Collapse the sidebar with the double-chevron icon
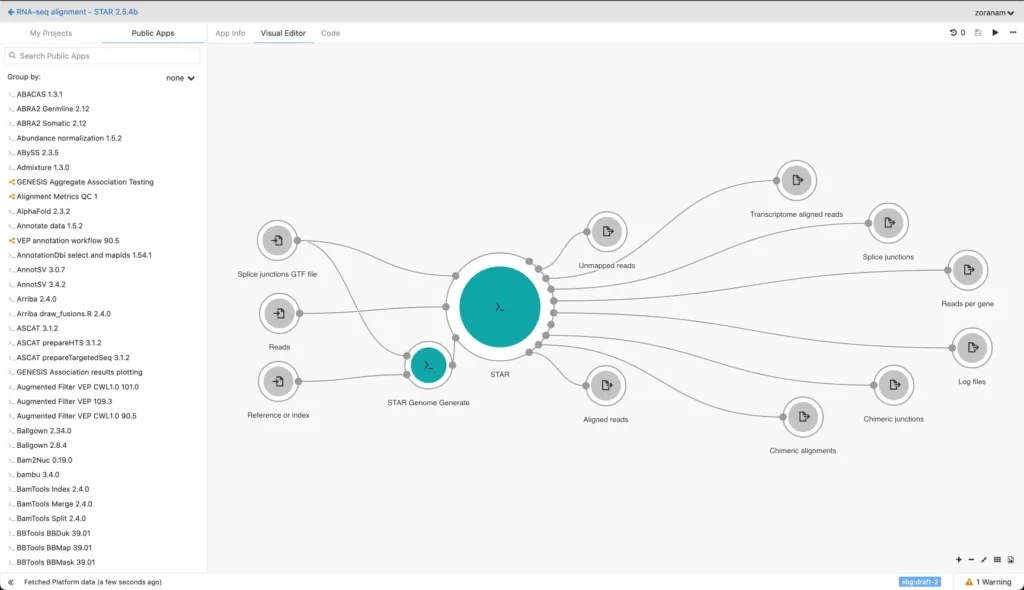Screen dimensions: 1024x590 tap(10, 582)
